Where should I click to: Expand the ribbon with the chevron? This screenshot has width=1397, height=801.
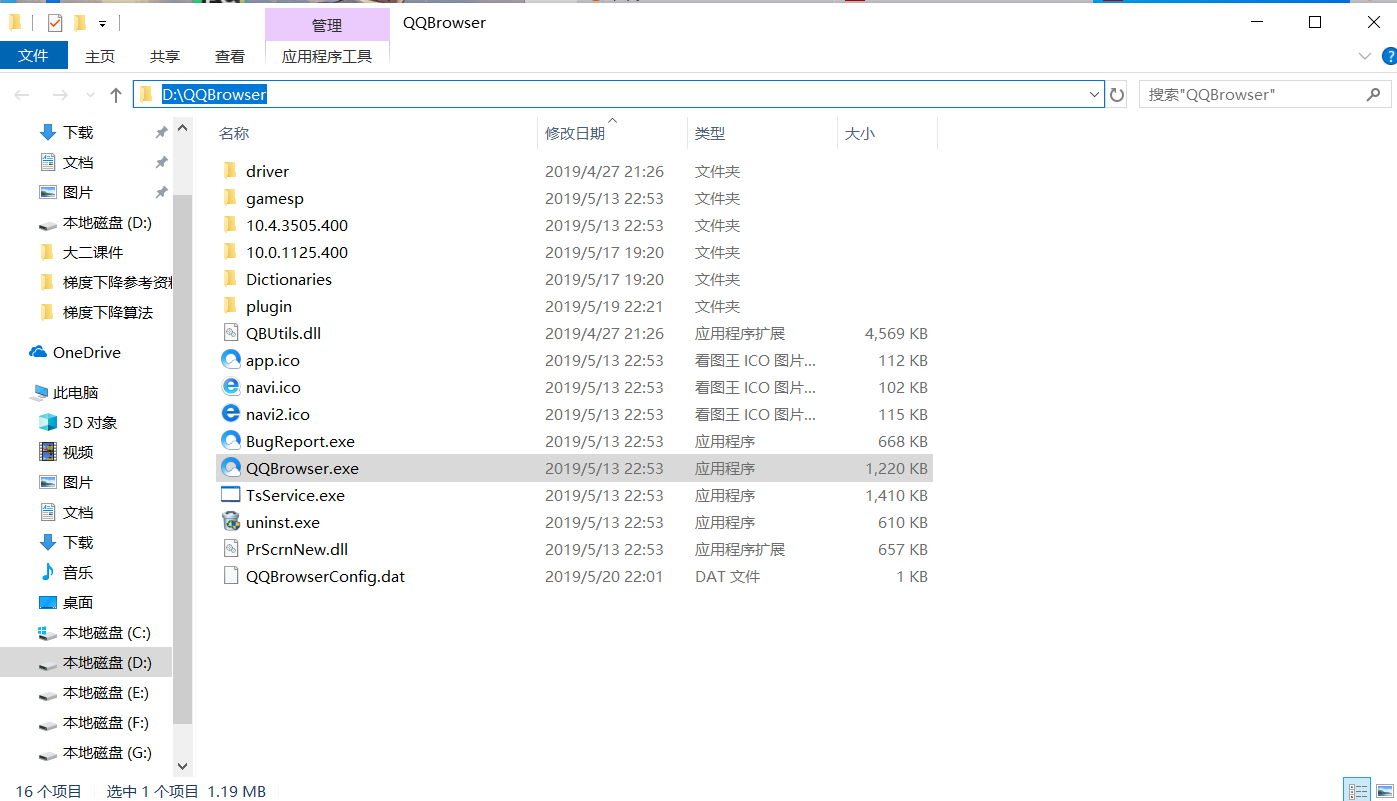(x=1365, y=57)
